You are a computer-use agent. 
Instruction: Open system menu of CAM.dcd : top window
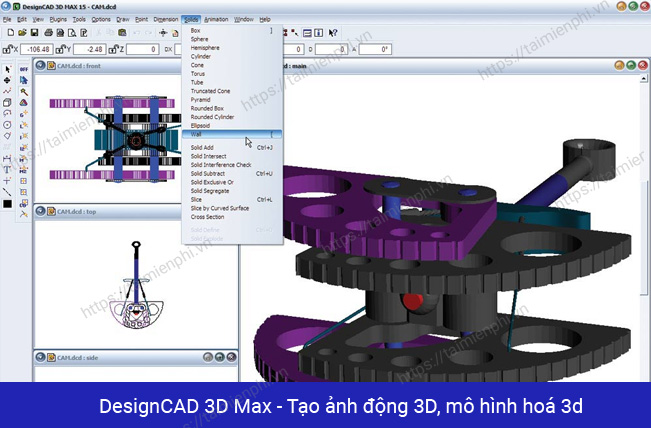point(40,211)
